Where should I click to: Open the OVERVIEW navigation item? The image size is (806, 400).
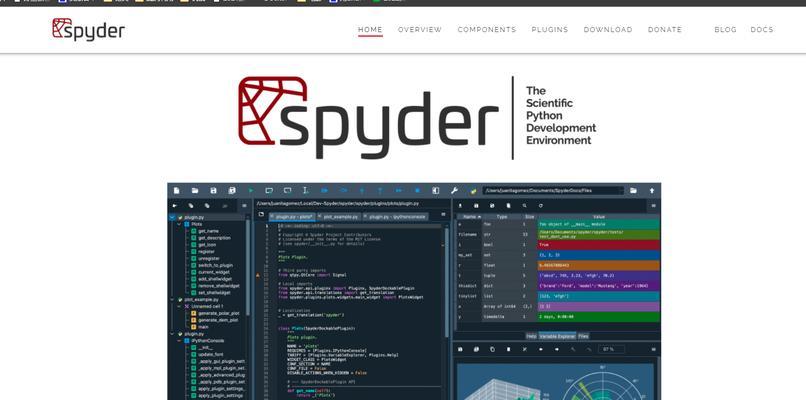(419, 29)
